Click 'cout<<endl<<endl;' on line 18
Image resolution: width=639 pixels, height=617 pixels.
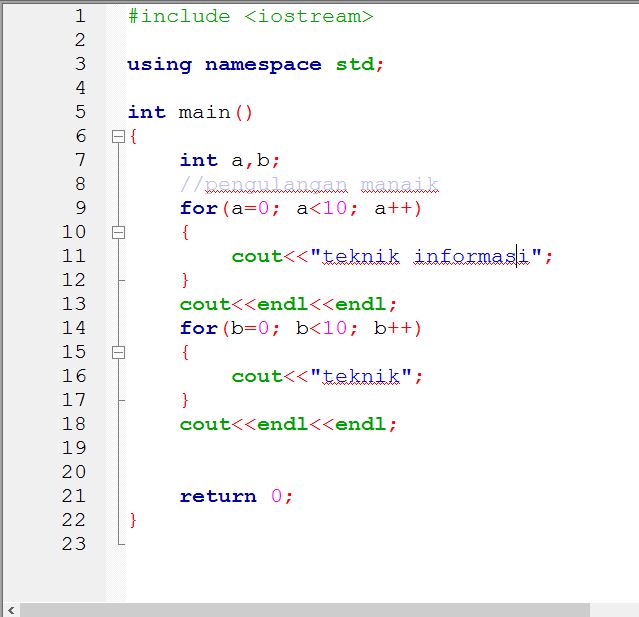pyautogui.click(x=288, y=424)
